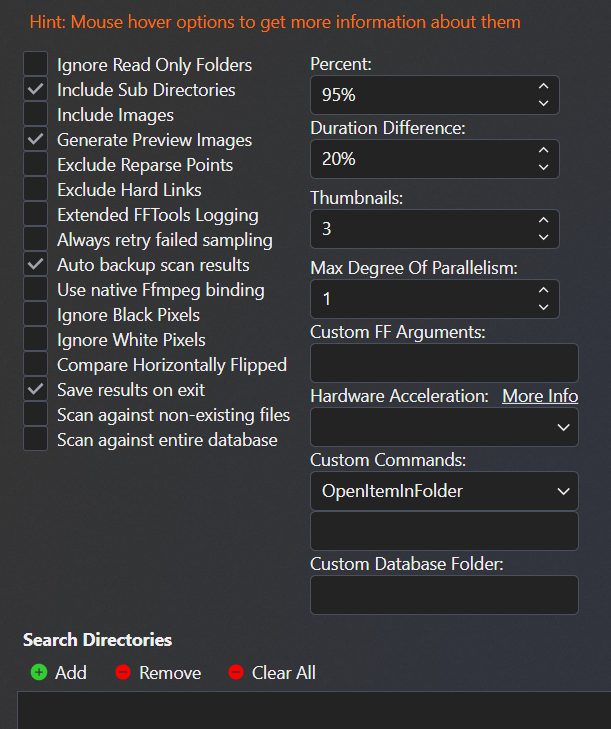Viewport: 611px width, 729px height.
Task: Click the text field below Custom Commands
Action: click(x=444, y=531)
